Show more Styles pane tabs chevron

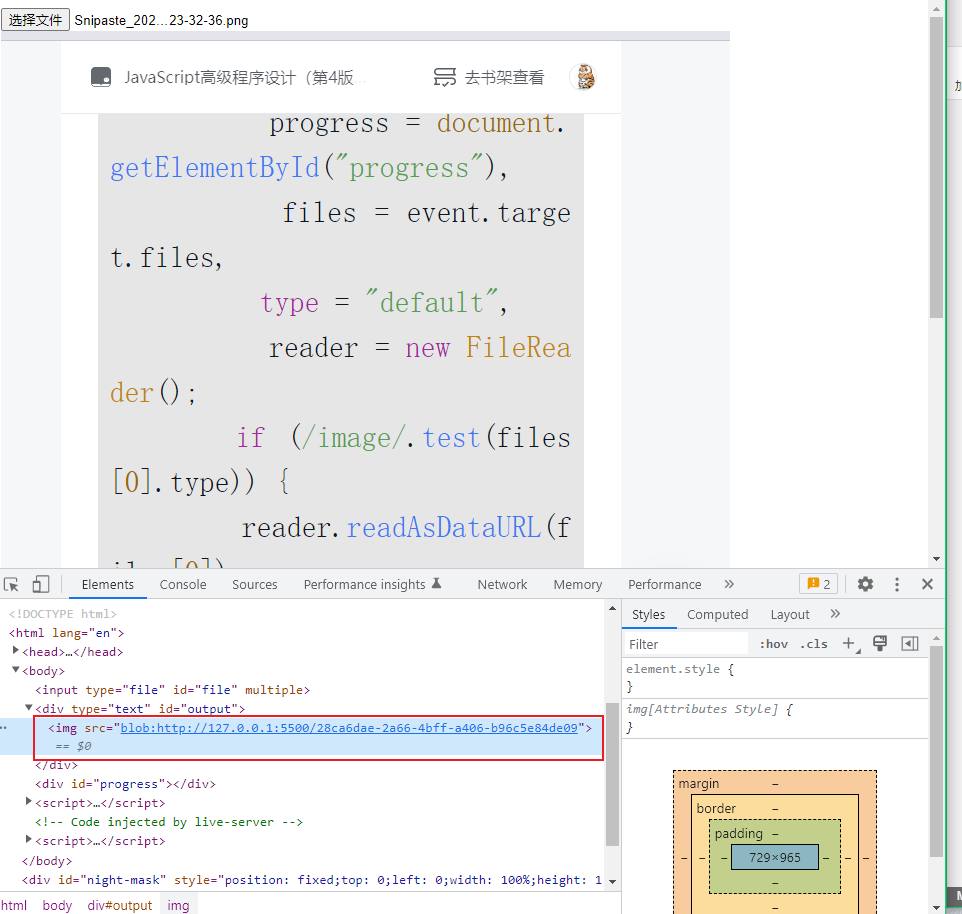[835, 614]
